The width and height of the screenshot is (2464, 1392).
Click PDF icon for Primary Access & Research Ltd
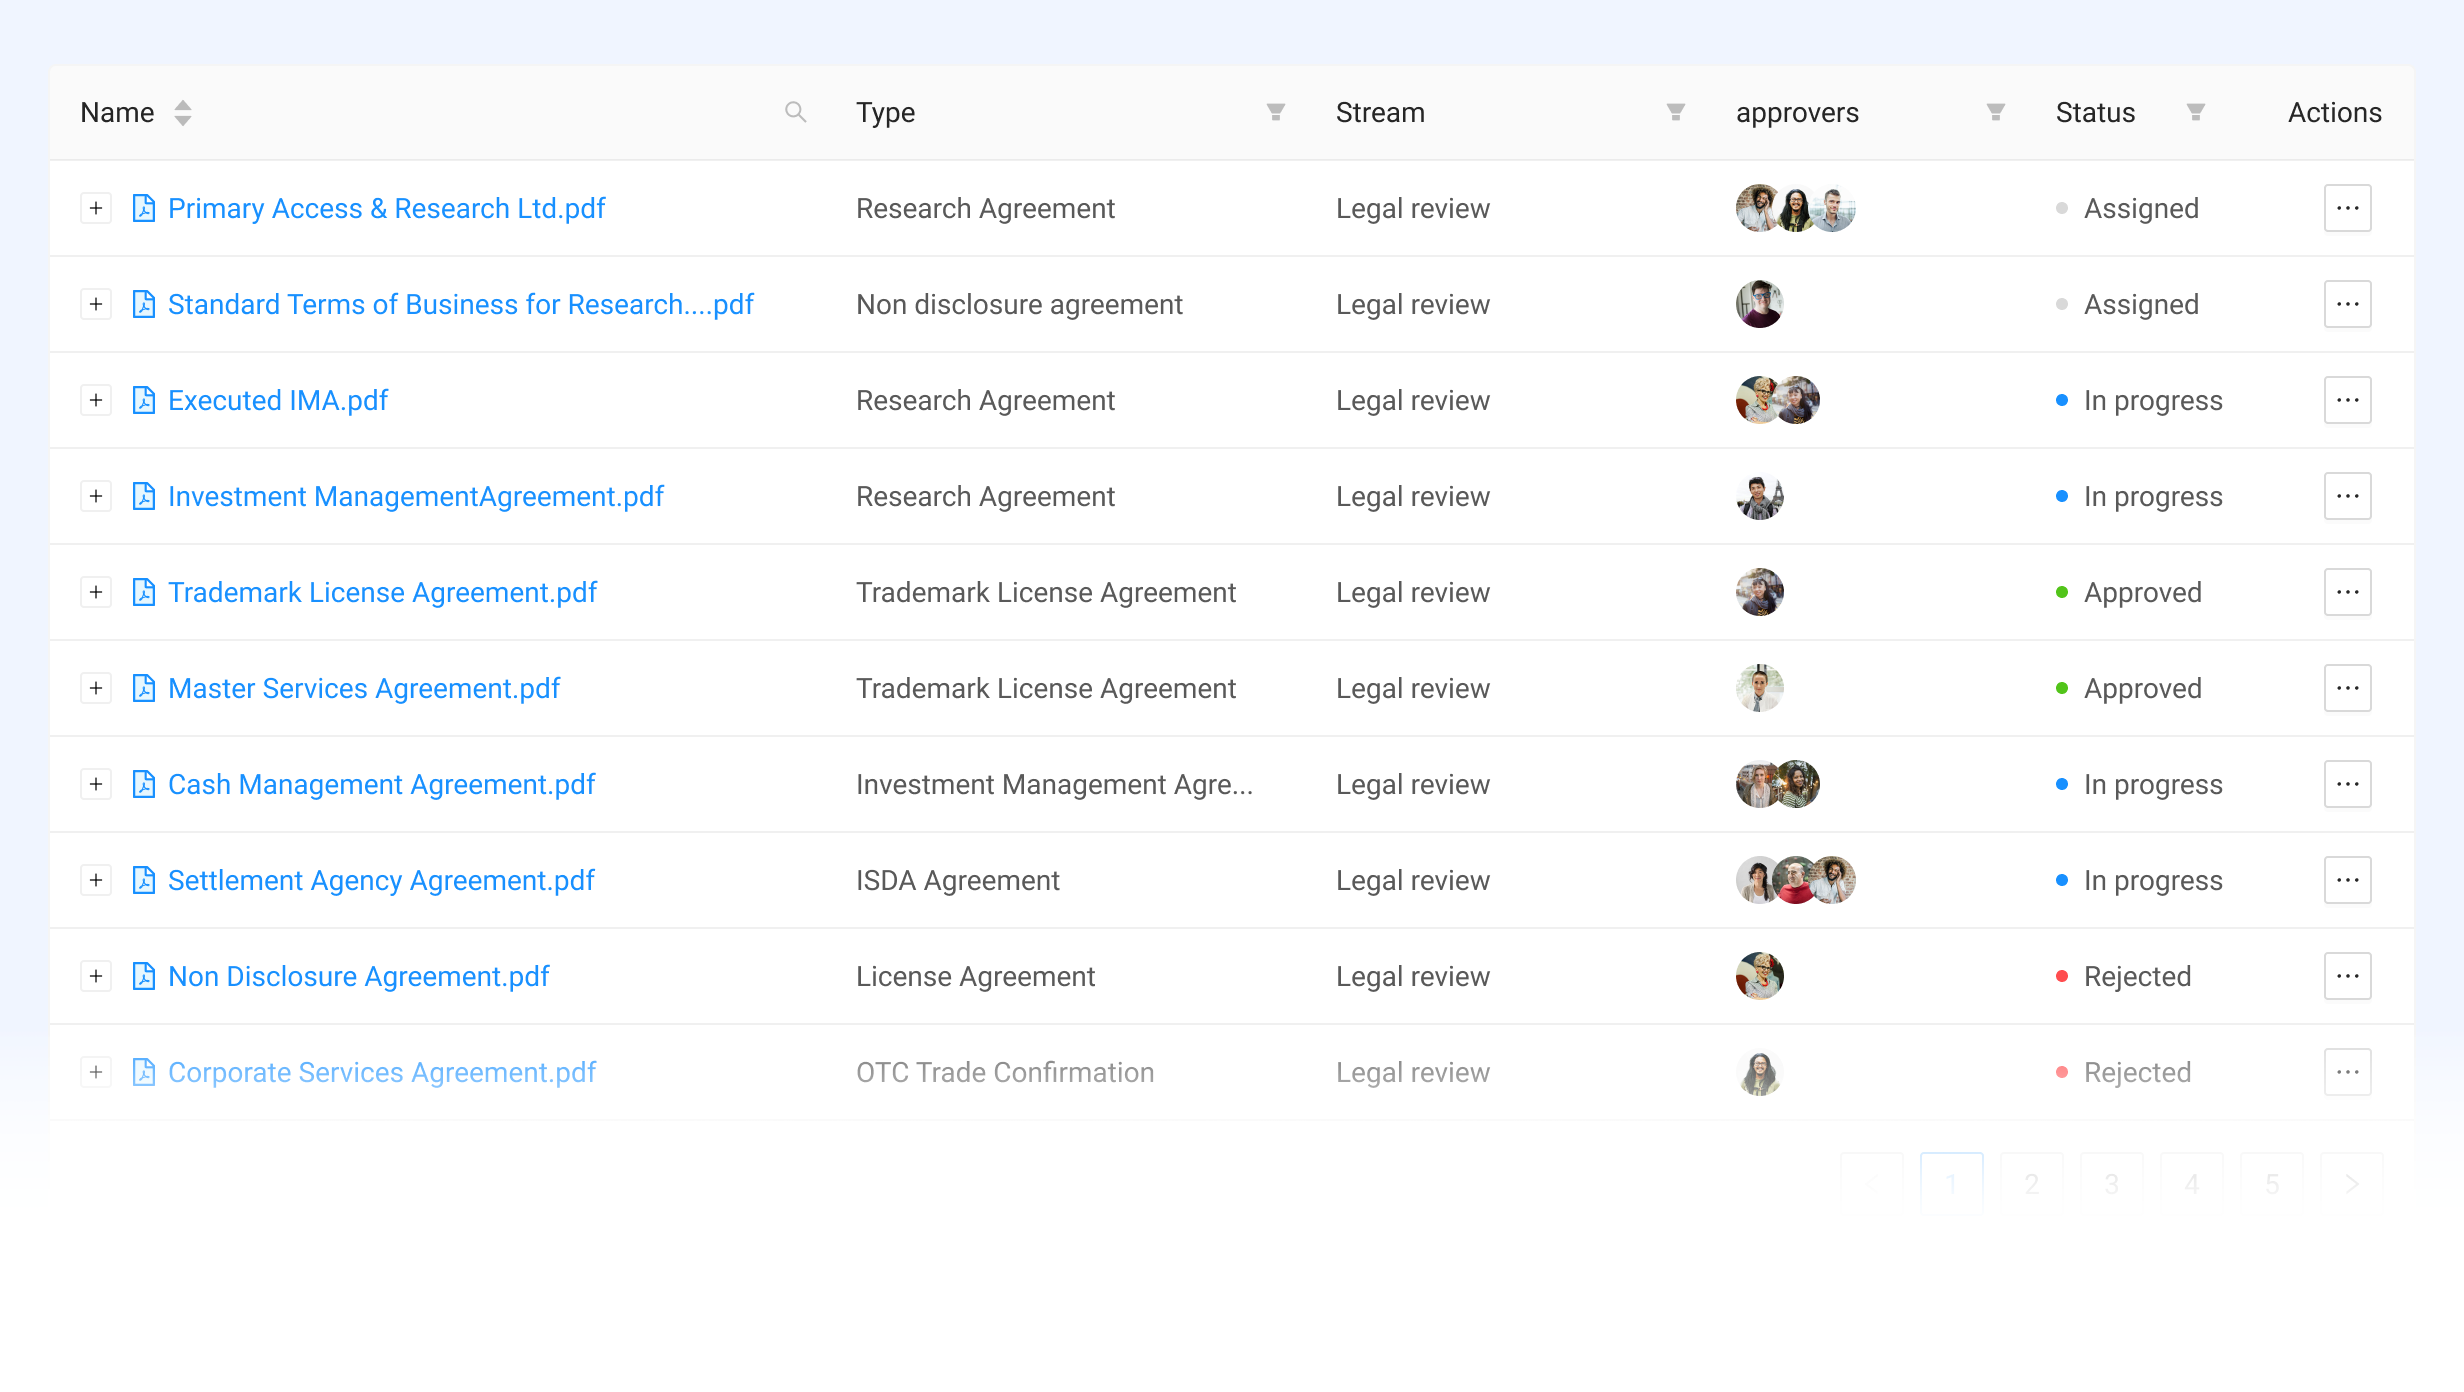click(x=144, y=208)
